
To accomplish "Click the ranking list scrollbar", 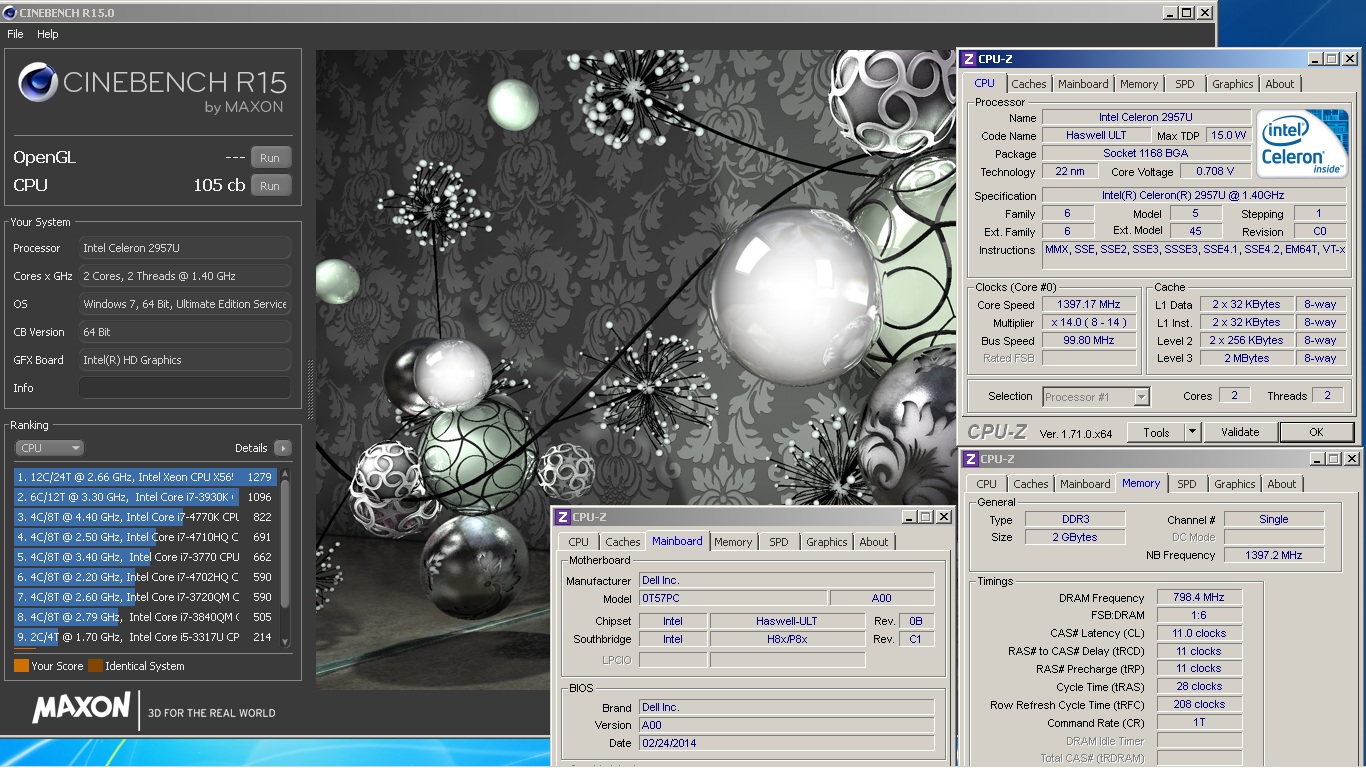I will click(x=285, y=543).
